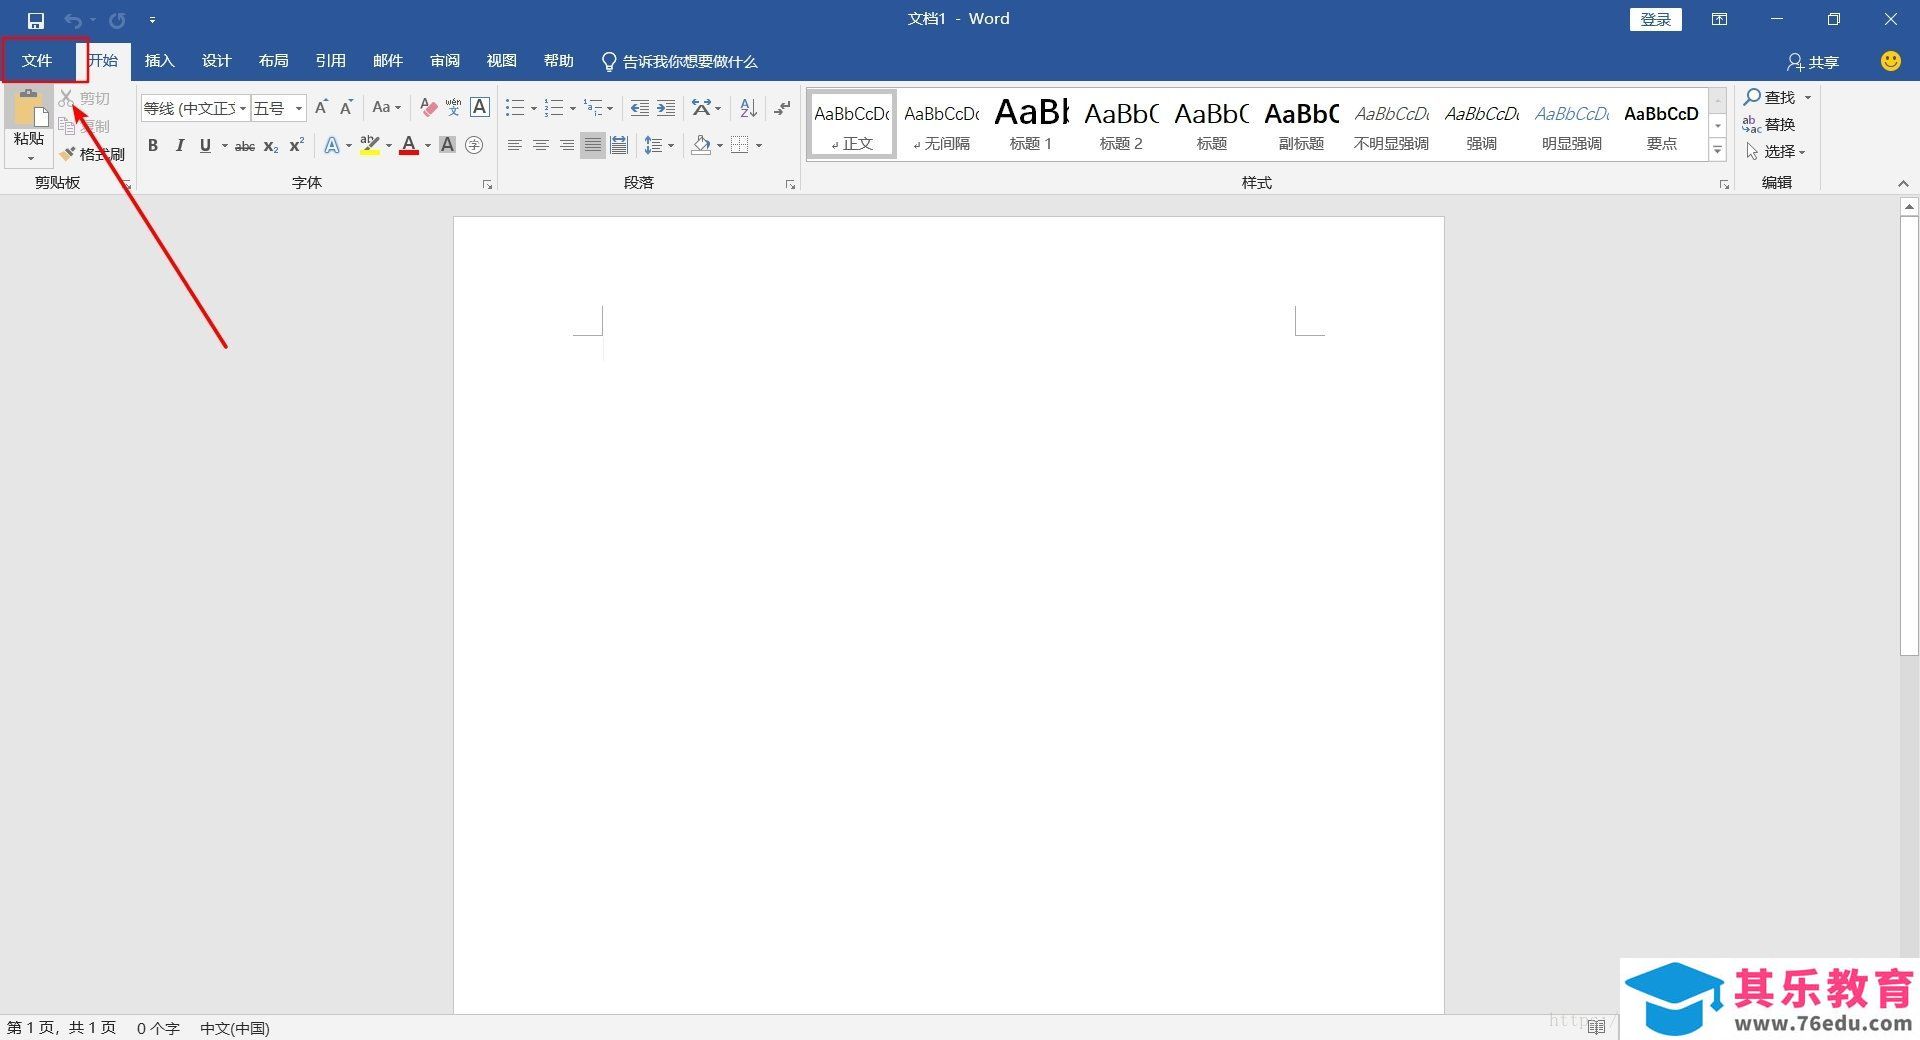Screen dimensions: 1920x1040
Task: Toggle italic formatting
Action: (179, 146)
